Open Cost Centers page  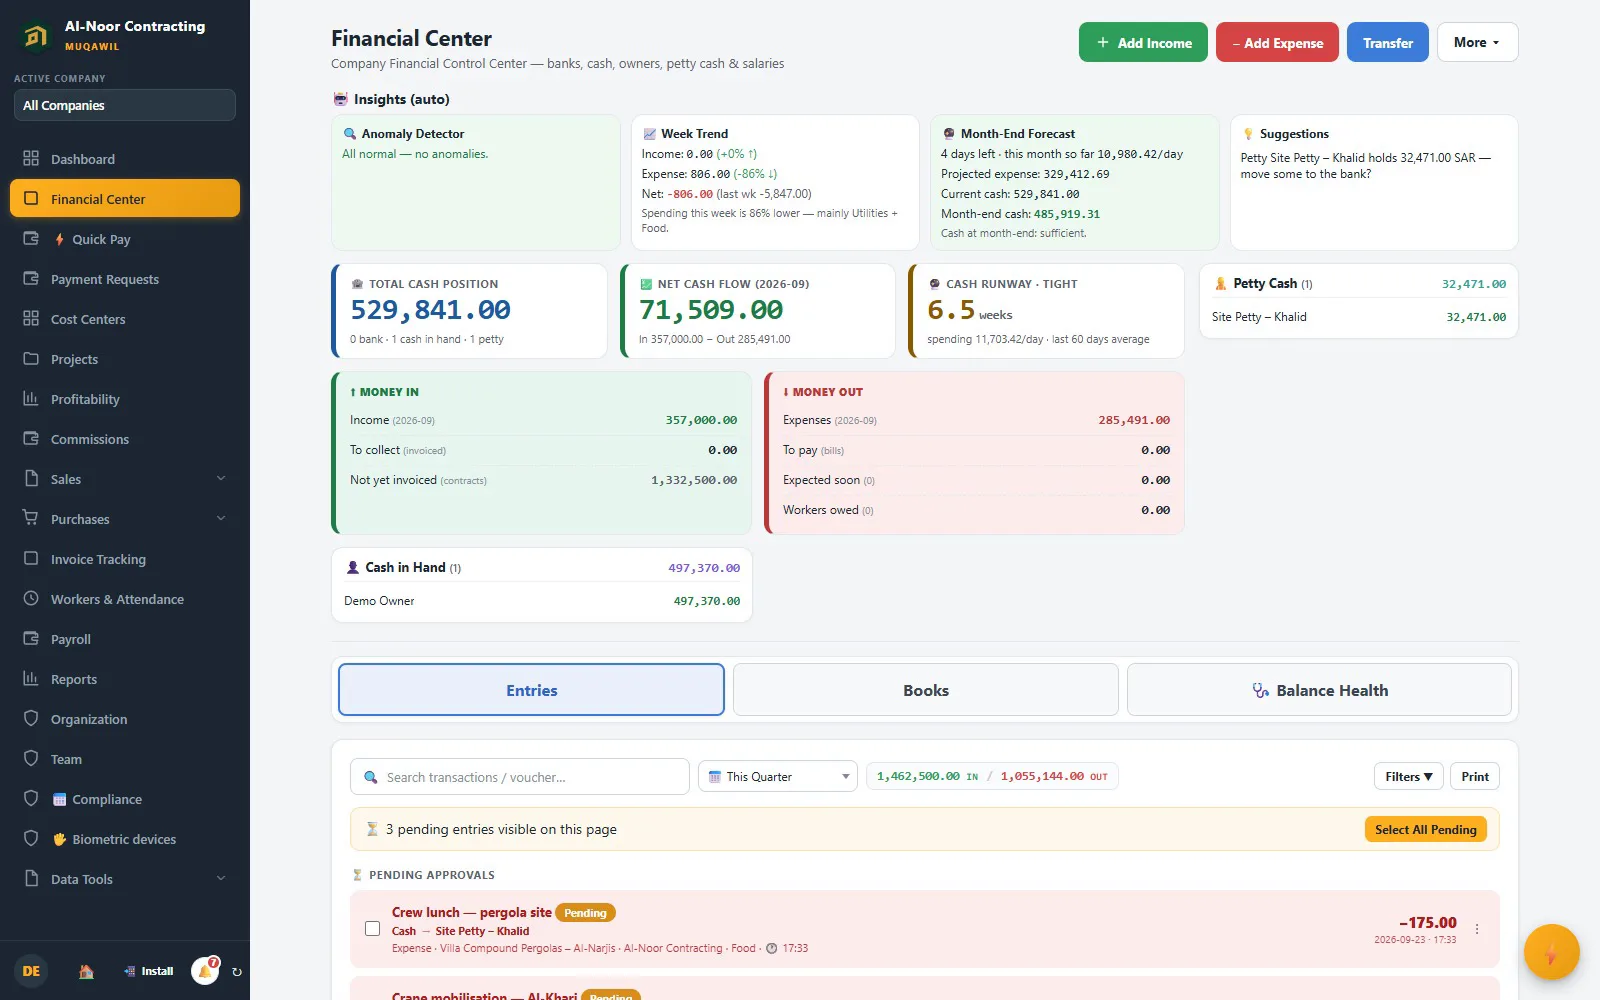click(125, 319)
